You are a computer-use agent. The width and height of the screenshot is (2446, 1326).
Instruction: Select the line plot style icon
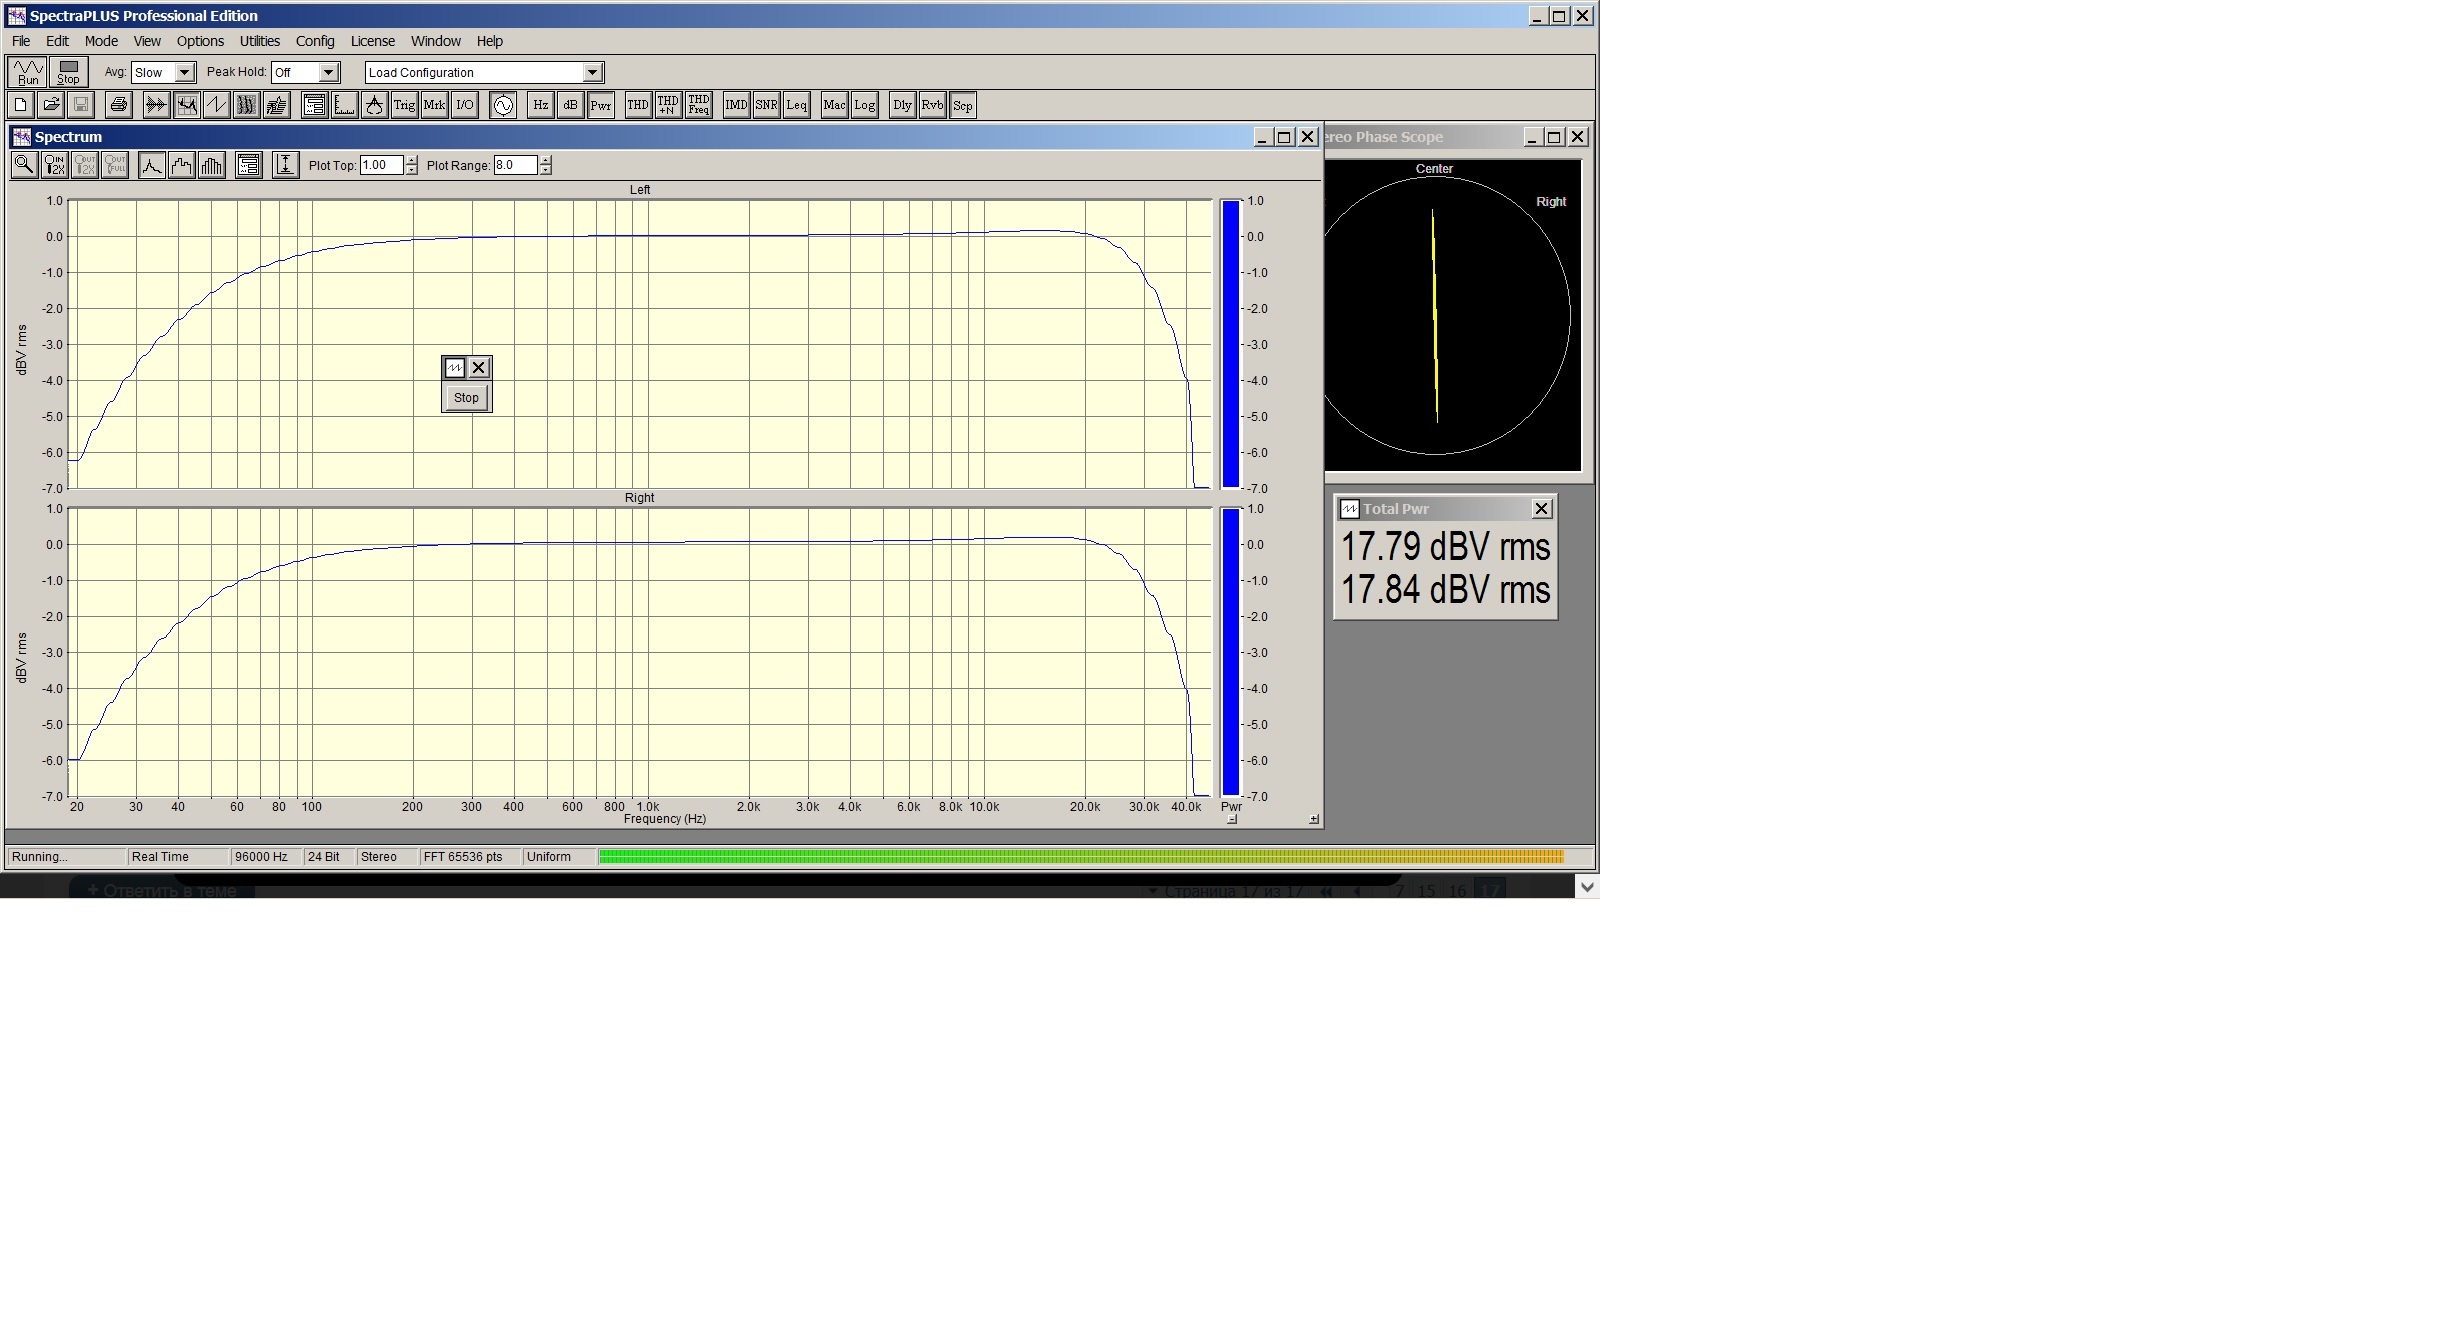152,165
